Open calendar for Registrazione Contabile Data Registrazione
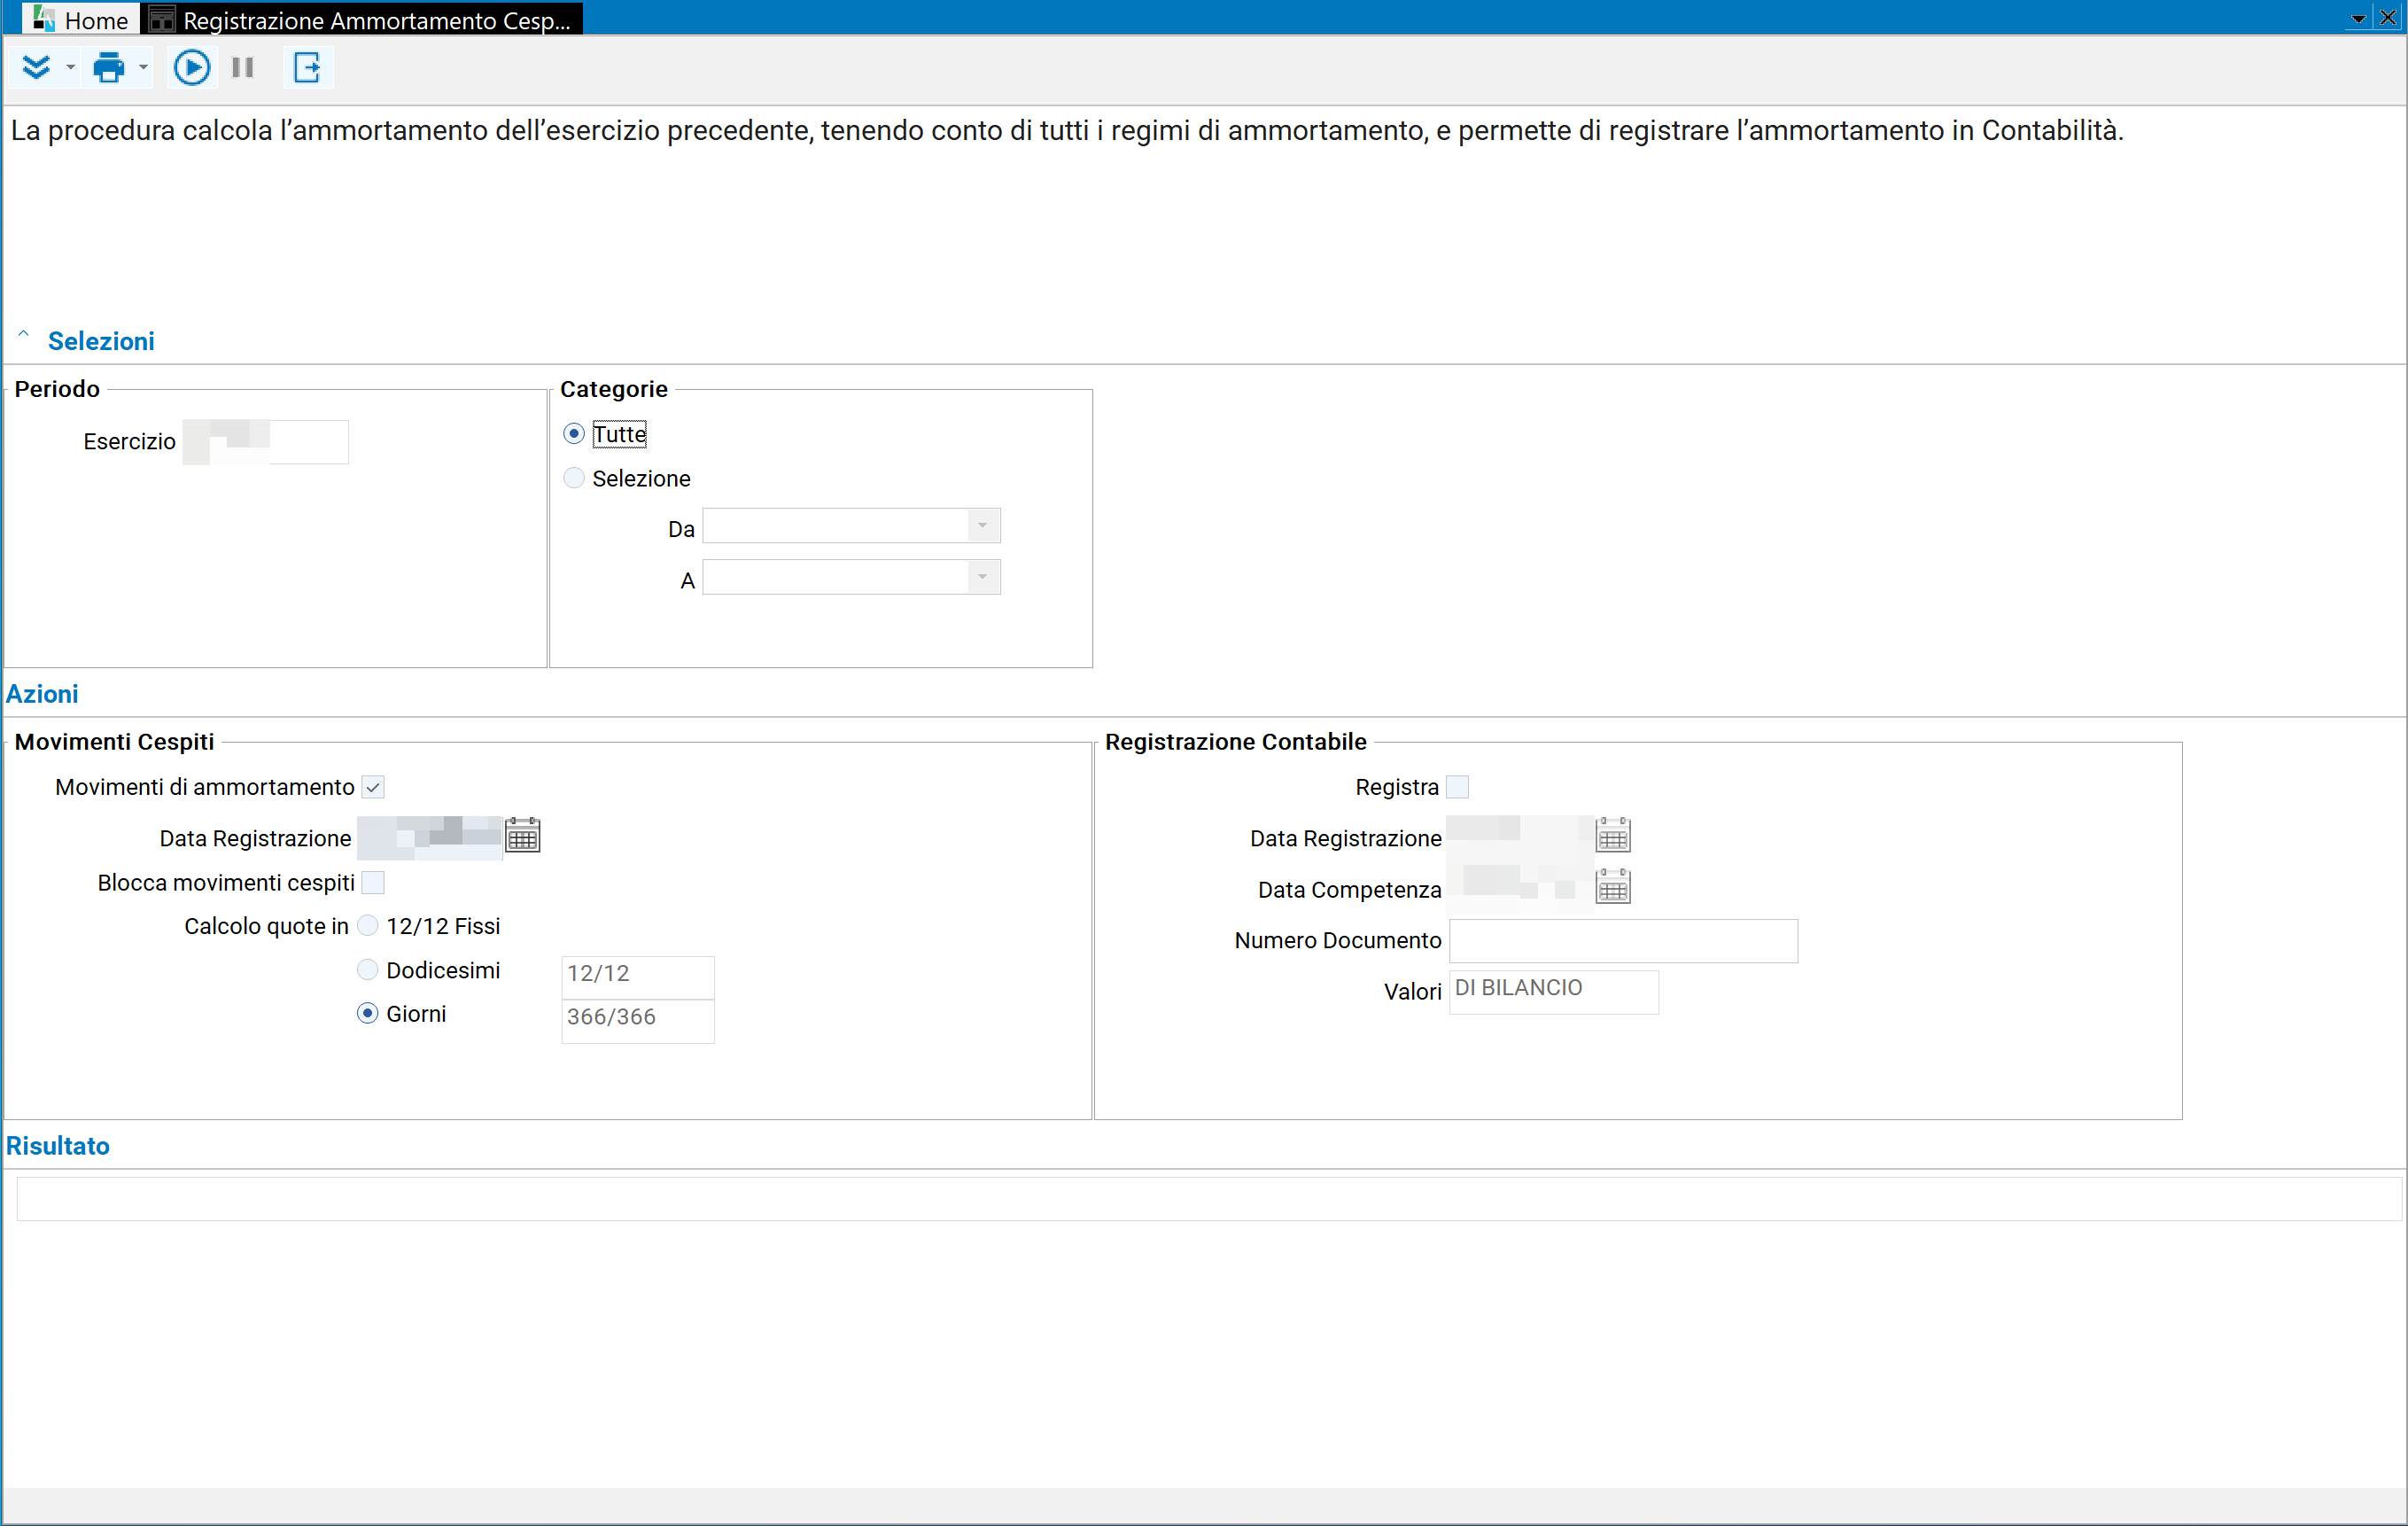The image size is (2408, 1526). click(x=1613, y=835)
